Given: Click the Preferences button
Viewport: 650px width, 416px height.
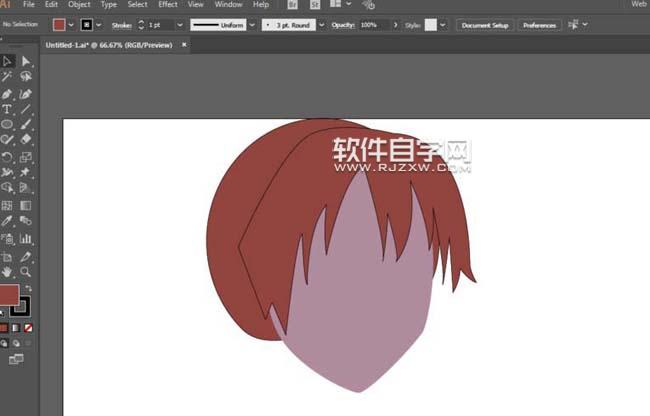Looking at the screenshot, I should click(539, 25).
